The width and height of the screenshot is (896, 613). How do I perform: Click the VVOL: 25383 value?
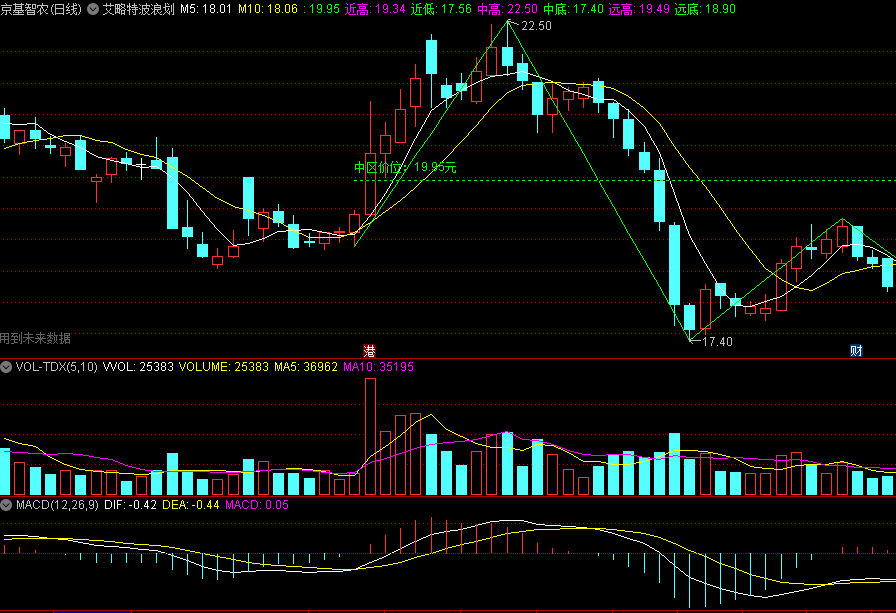tap(138, 367)
